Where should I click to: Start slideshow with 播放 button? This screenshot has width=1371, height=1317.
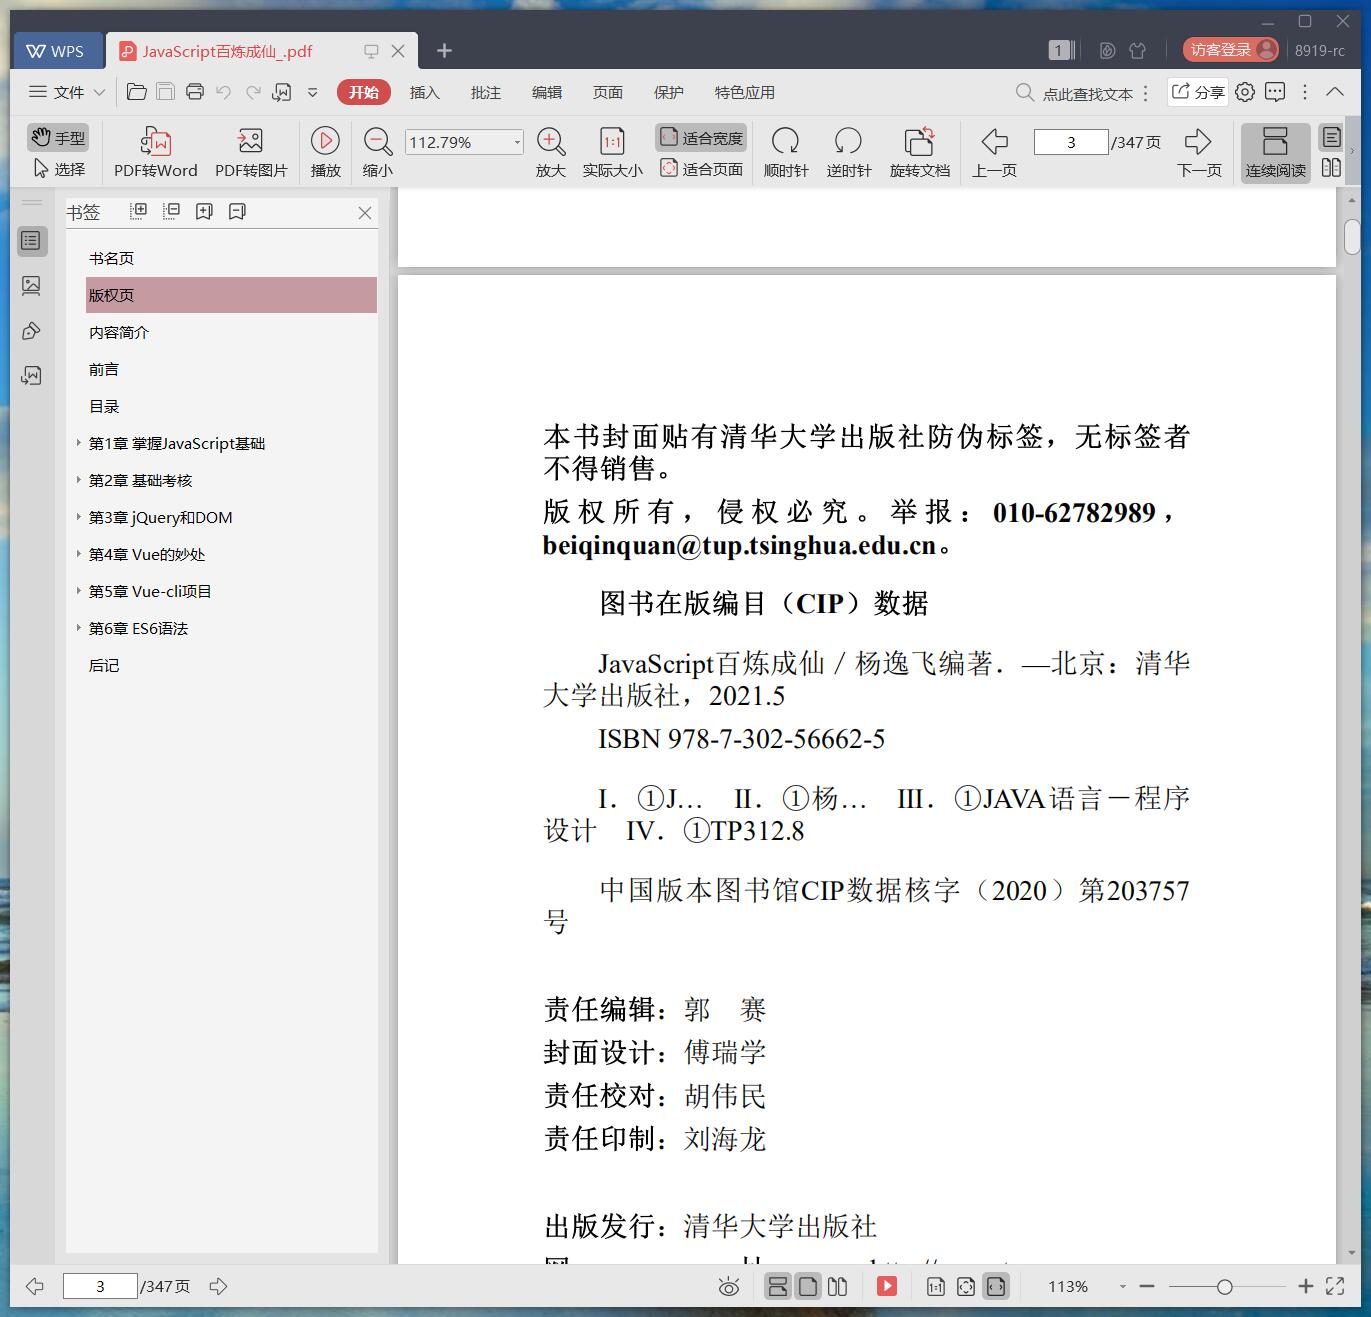[325, 153]
